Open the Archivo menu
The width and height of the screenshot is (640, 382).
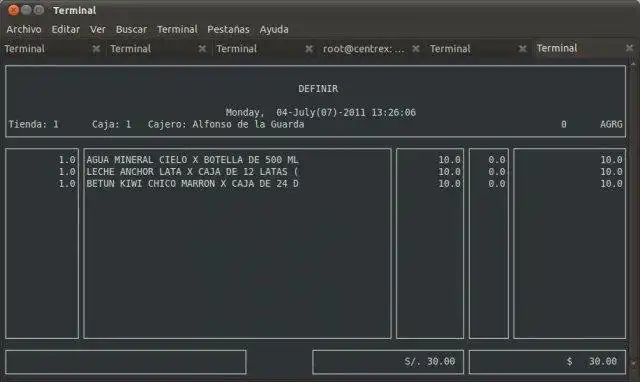pos(24,29)
